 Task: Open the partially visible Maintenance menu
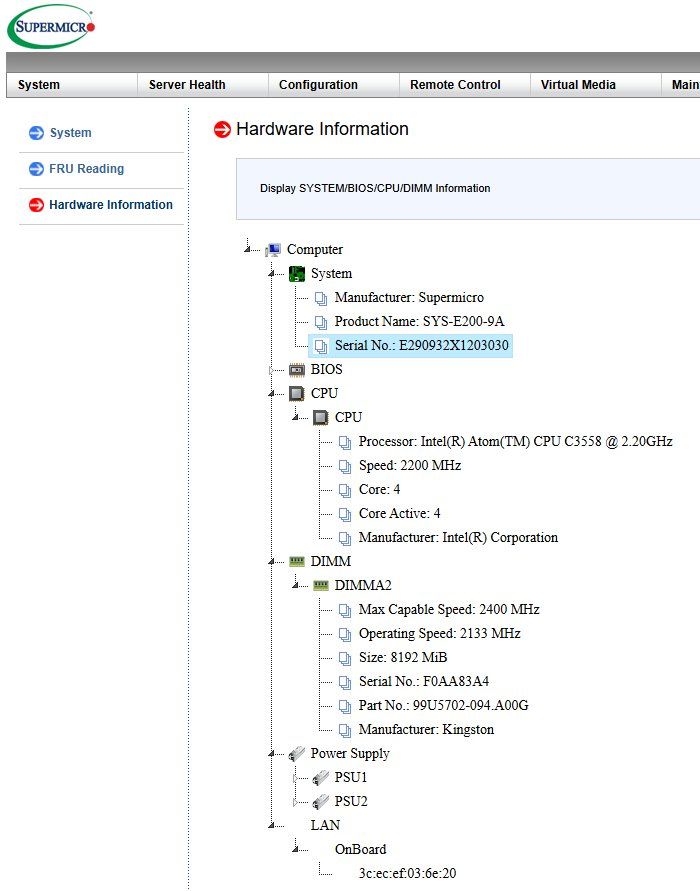click(681, 85)
